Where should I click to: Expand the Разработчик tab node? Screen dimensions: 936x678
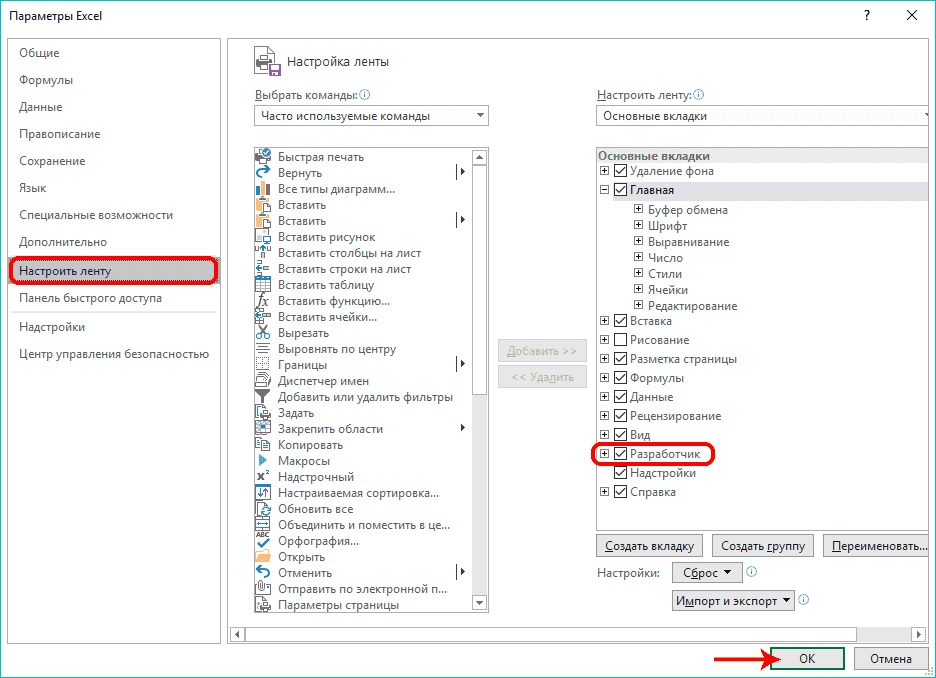604,454
